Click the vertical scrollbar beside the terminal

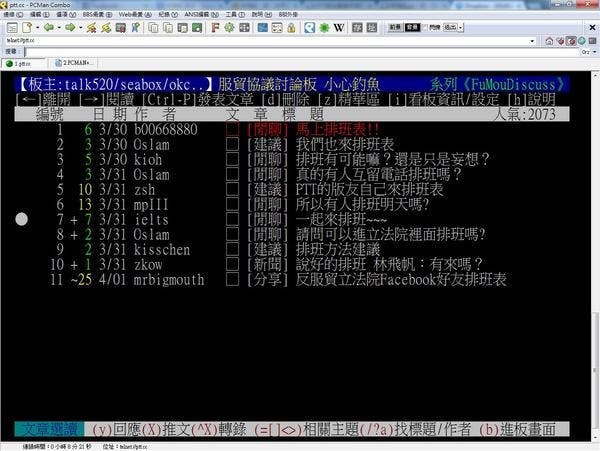(595, 256)
